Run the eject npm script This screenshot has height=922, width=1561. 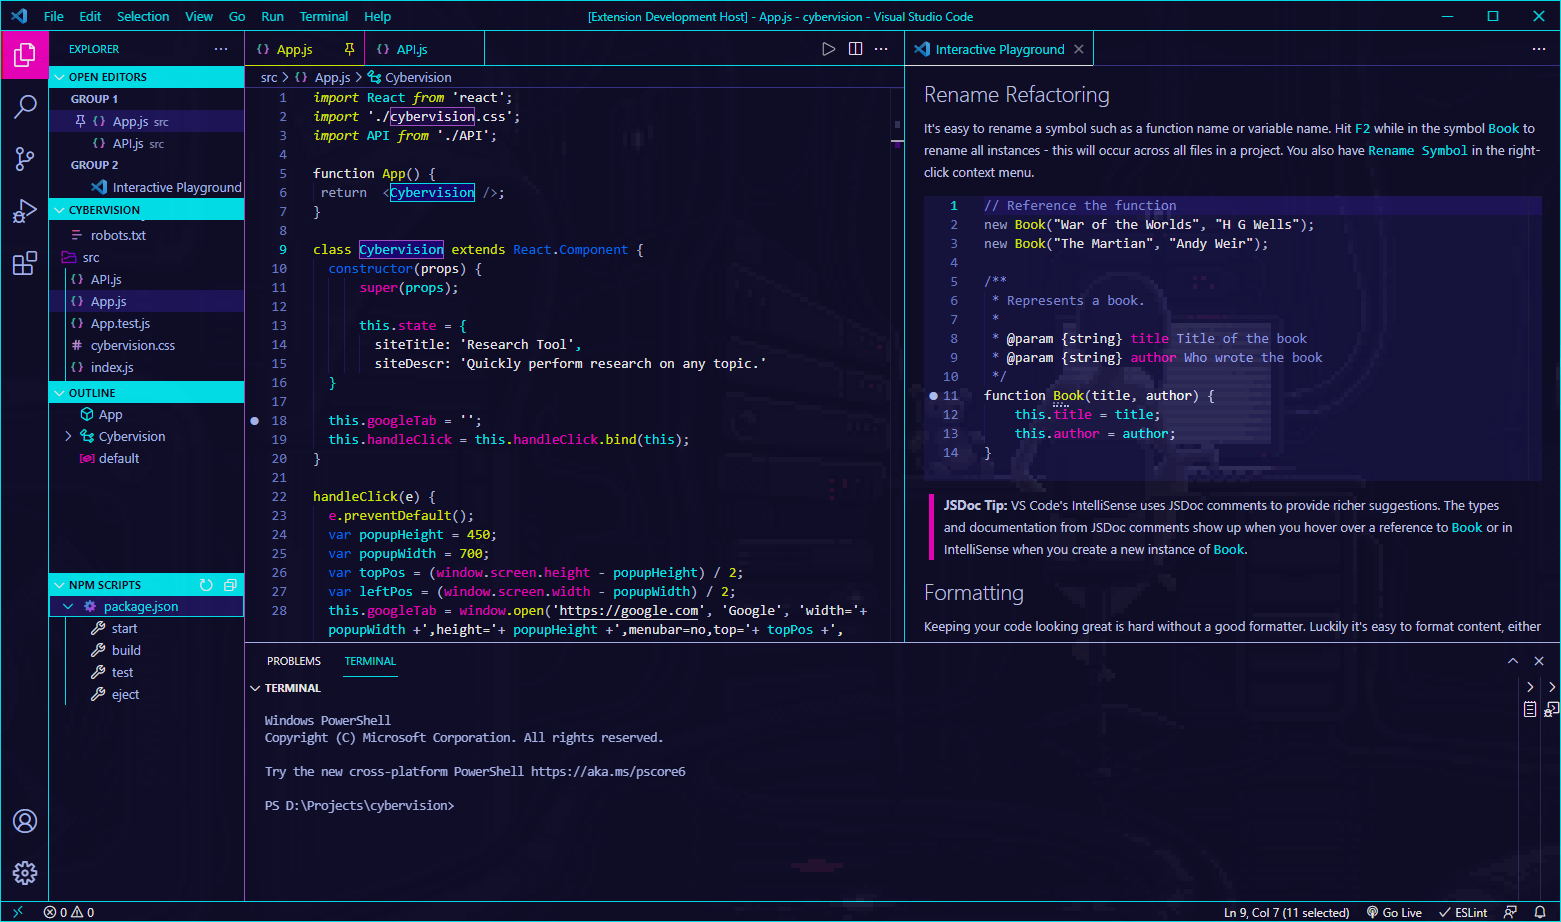click(125, 694)
